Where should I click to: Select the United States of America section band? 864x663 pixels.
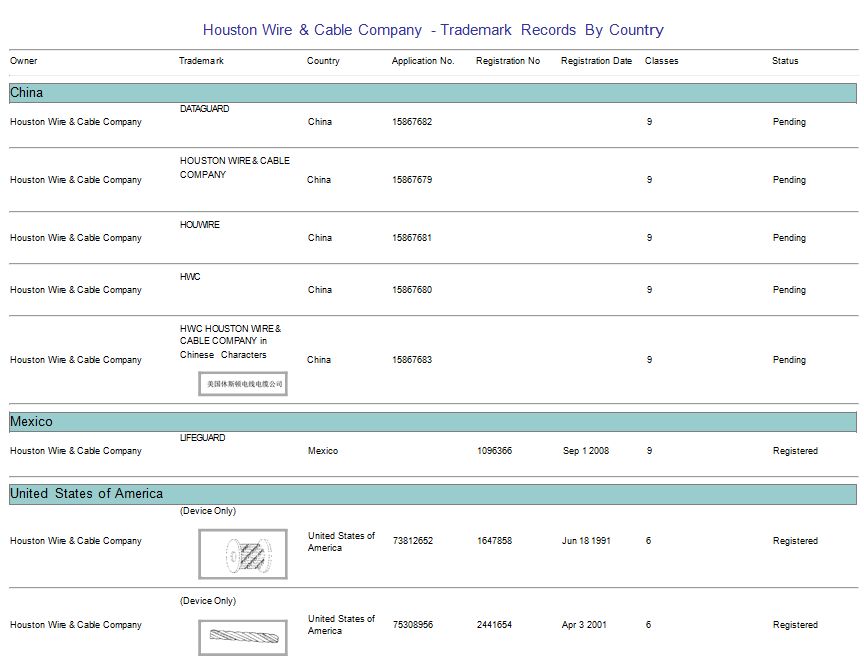coord(432,494)
